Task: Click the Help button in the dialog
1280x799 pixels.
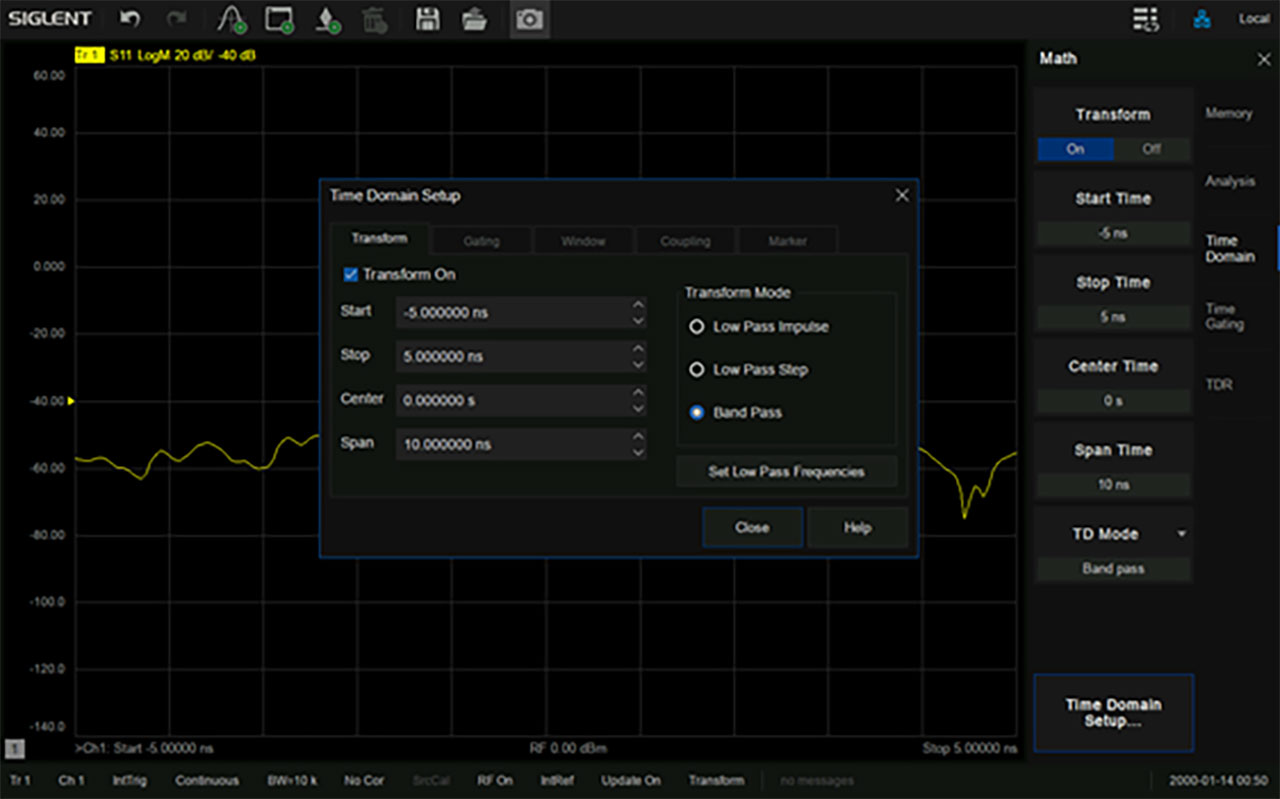Action: point(857,527)
